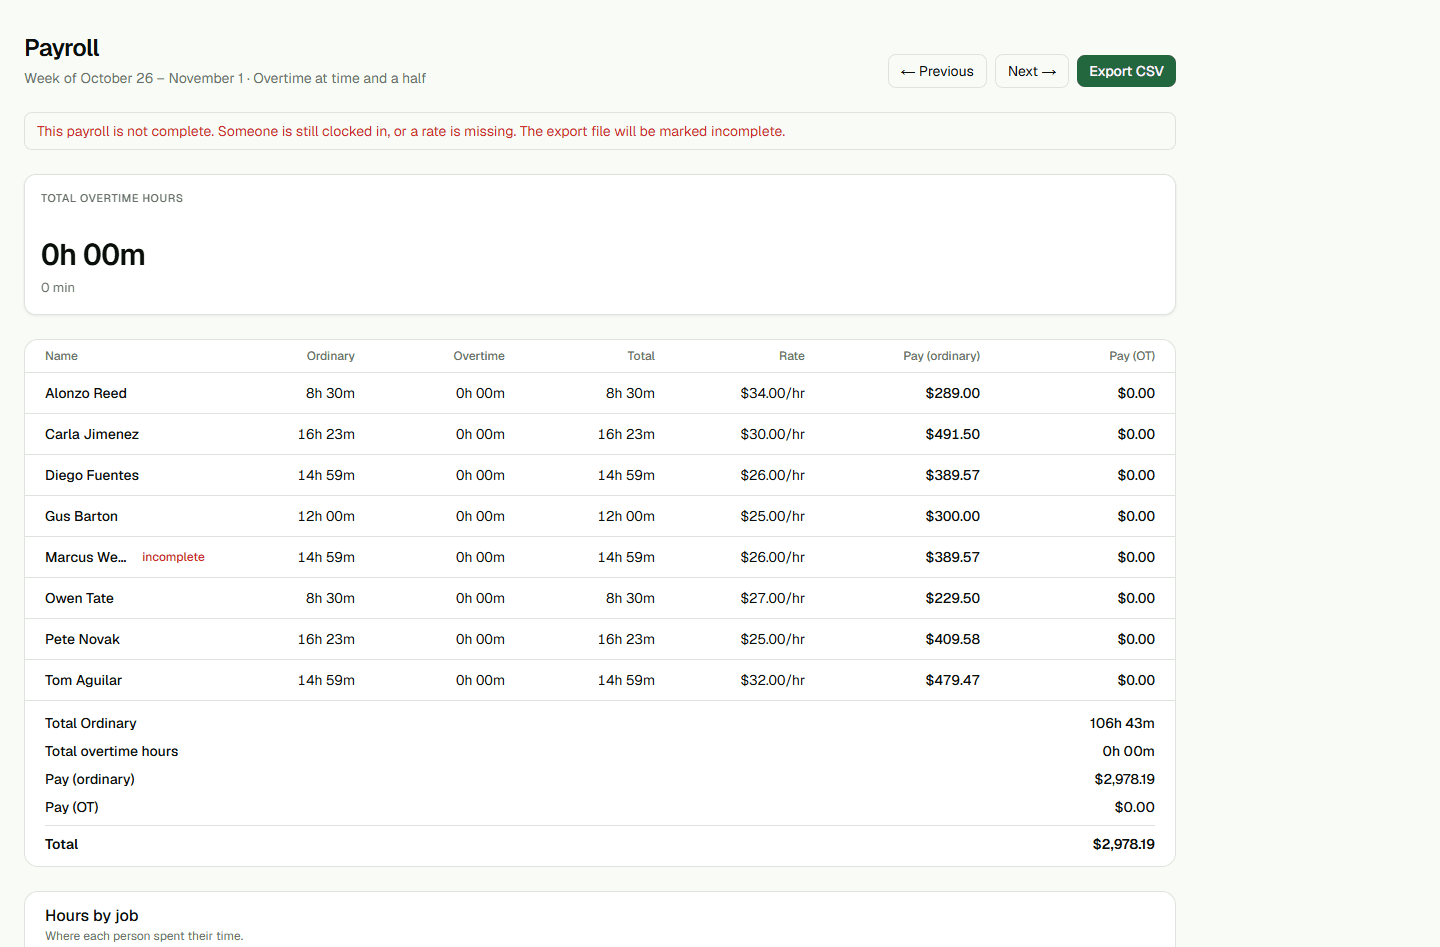Click the Overtime column header
Viewport: 1440px width, 947px height.
[x=479, y=356]
